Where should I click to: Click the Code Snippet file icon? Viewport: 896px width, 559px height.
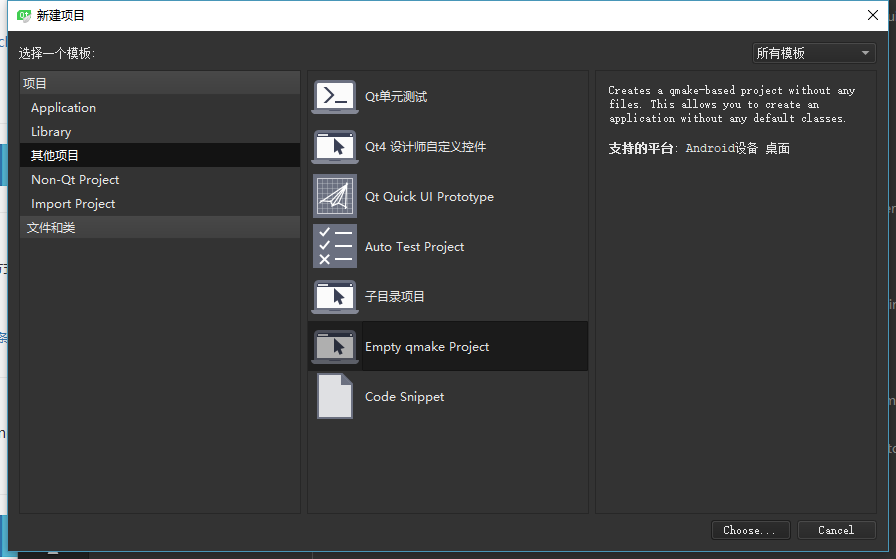pos(335,396)
